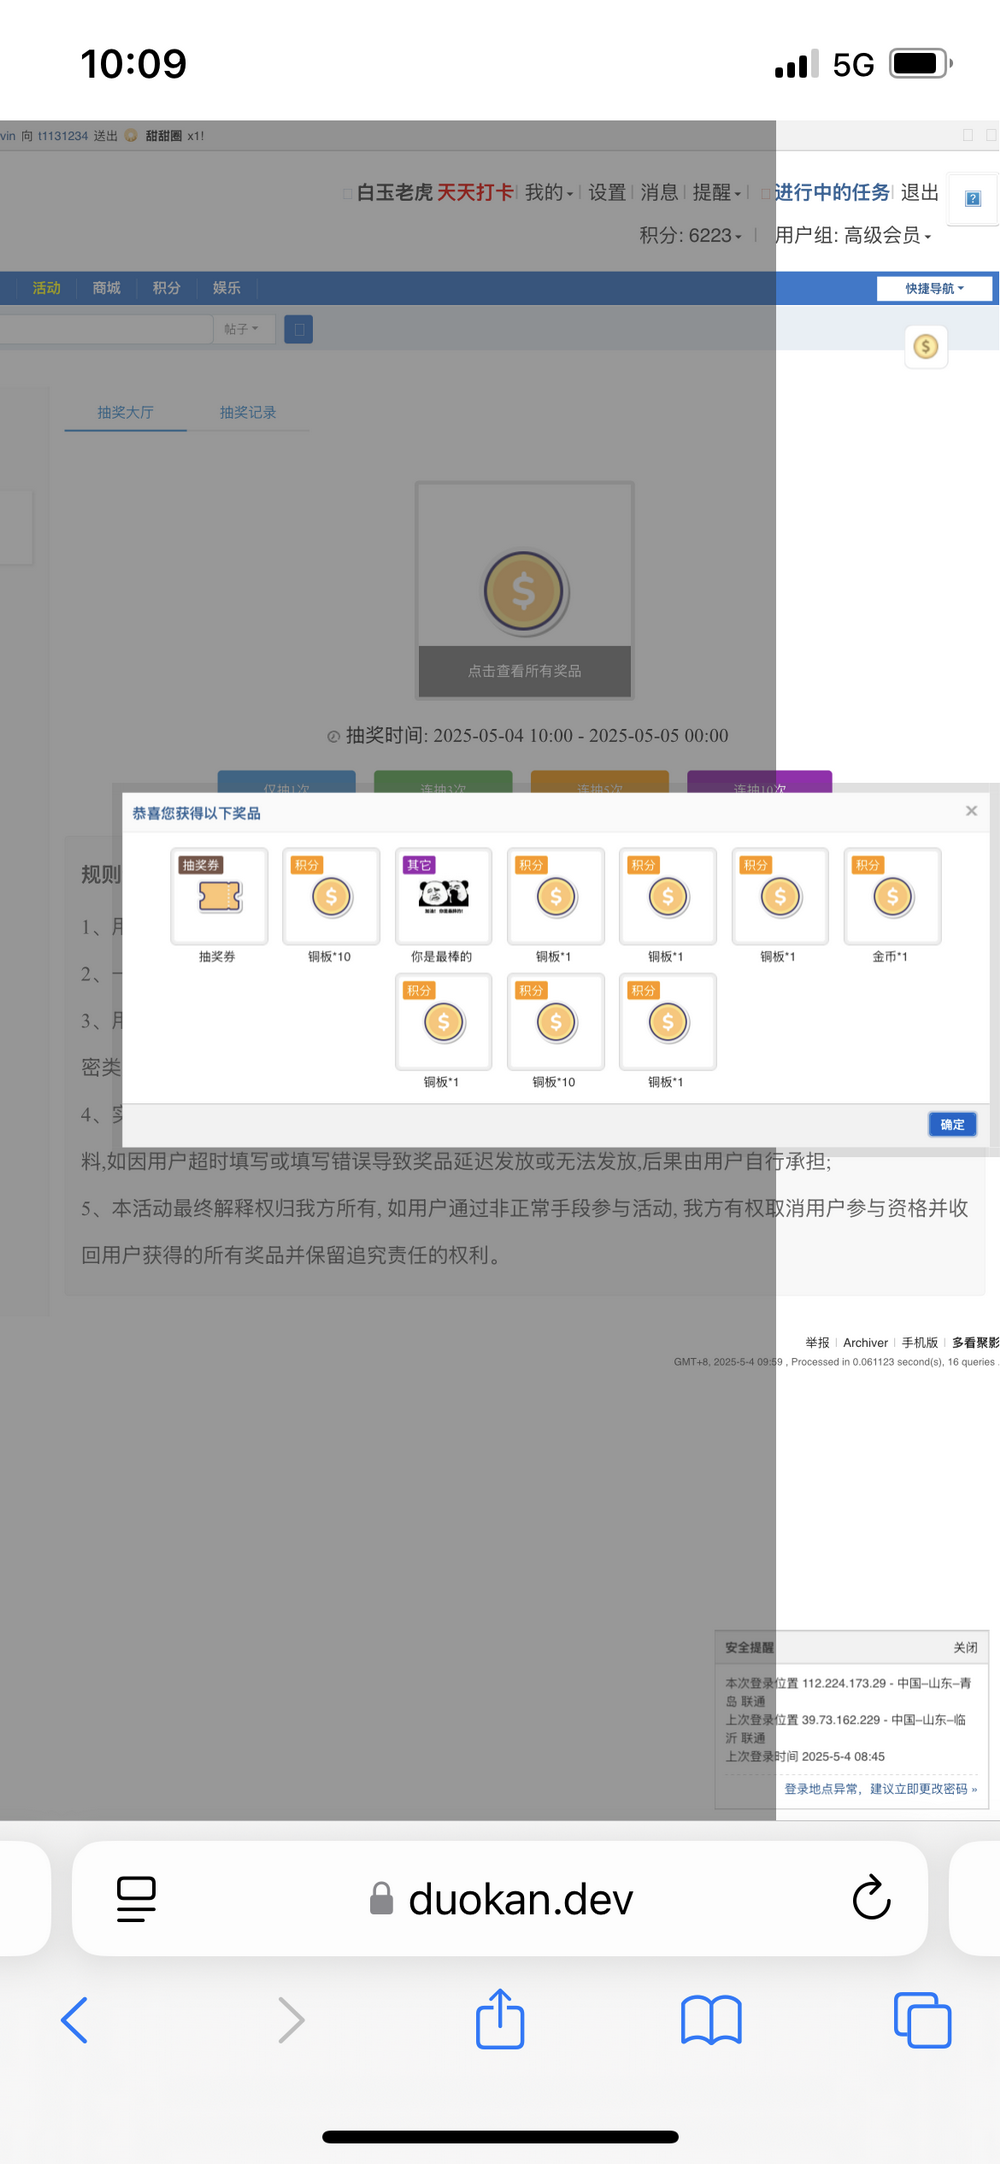
Task: Click the panda 你是最棒的 prize image
Action: (x=443, y=896)
